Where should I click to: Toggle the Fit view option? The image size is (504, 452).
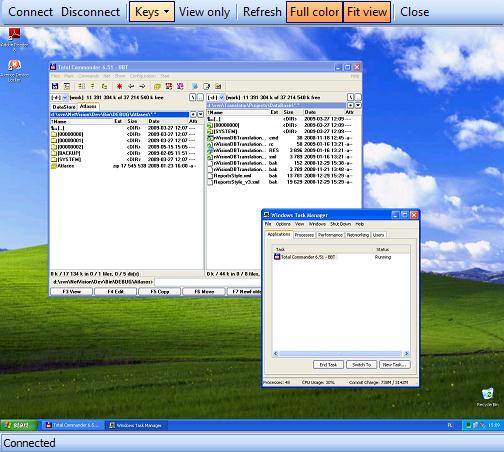point(367,12)
